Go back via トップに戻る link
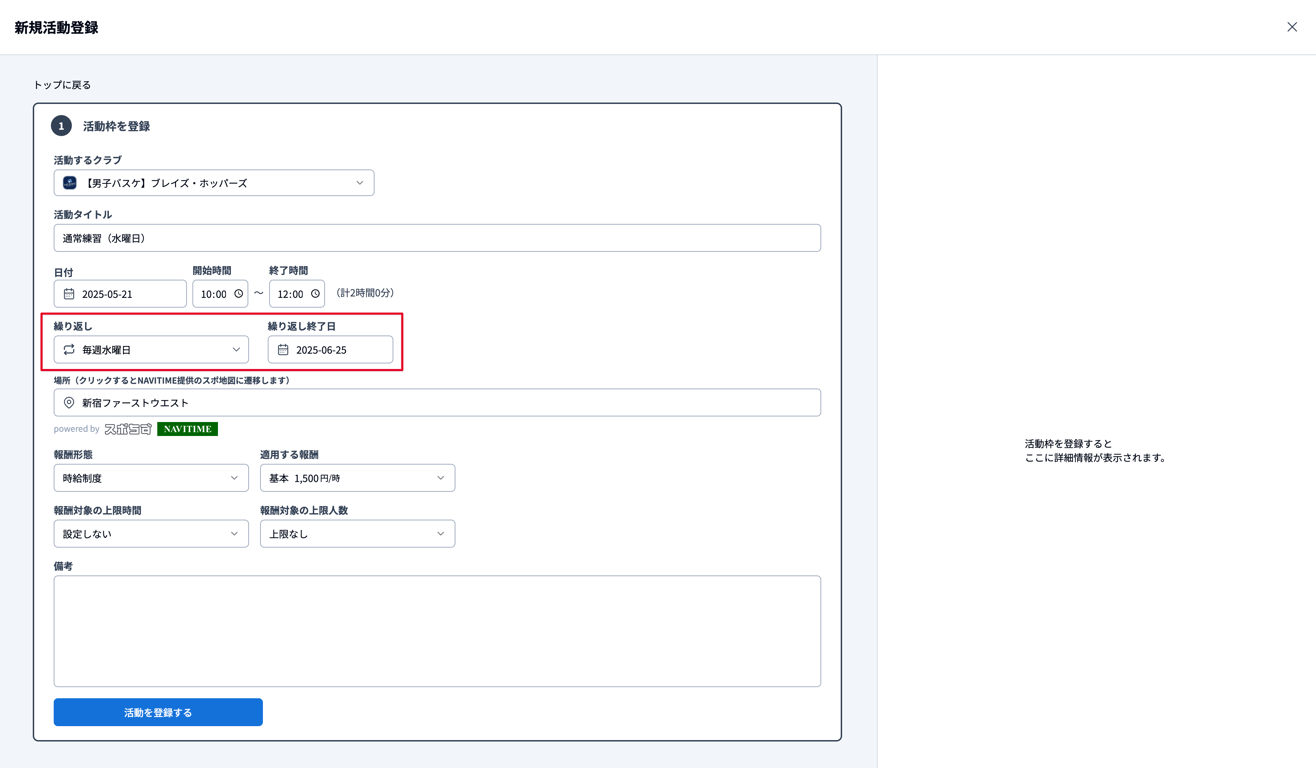This screenshot has width=1316, height=768. 62,85
